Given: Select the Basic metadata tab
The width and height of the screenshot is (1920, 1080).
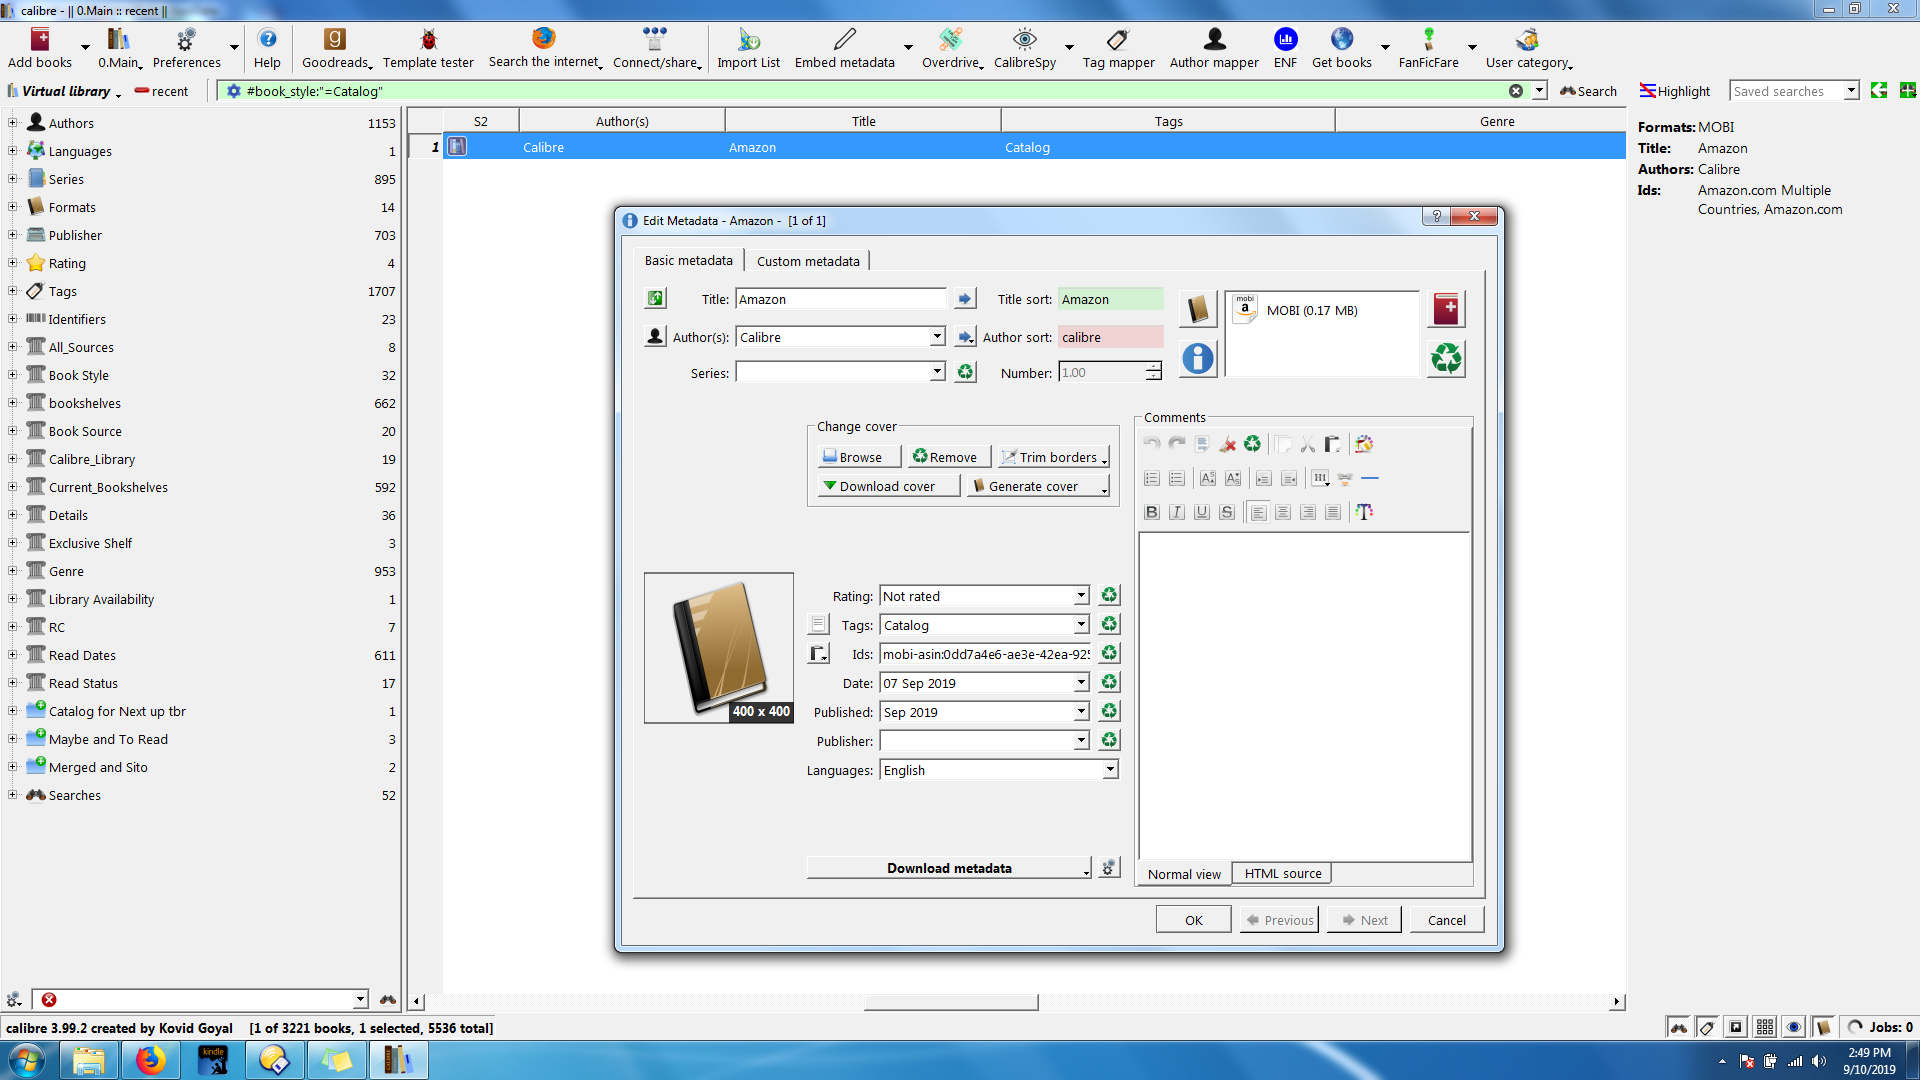Looking at the screenshot, I should pos(688,260).
